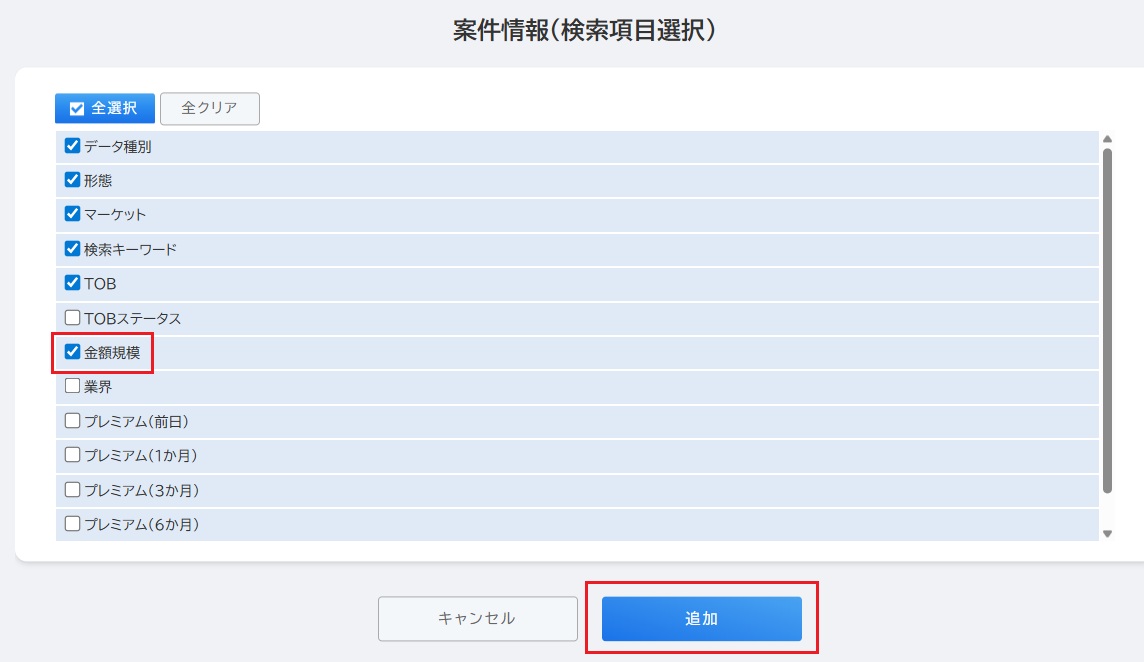1144x662 pixels.
Task: Uncheck the 検索キーワード checkbox
Action: pos(72,249)
